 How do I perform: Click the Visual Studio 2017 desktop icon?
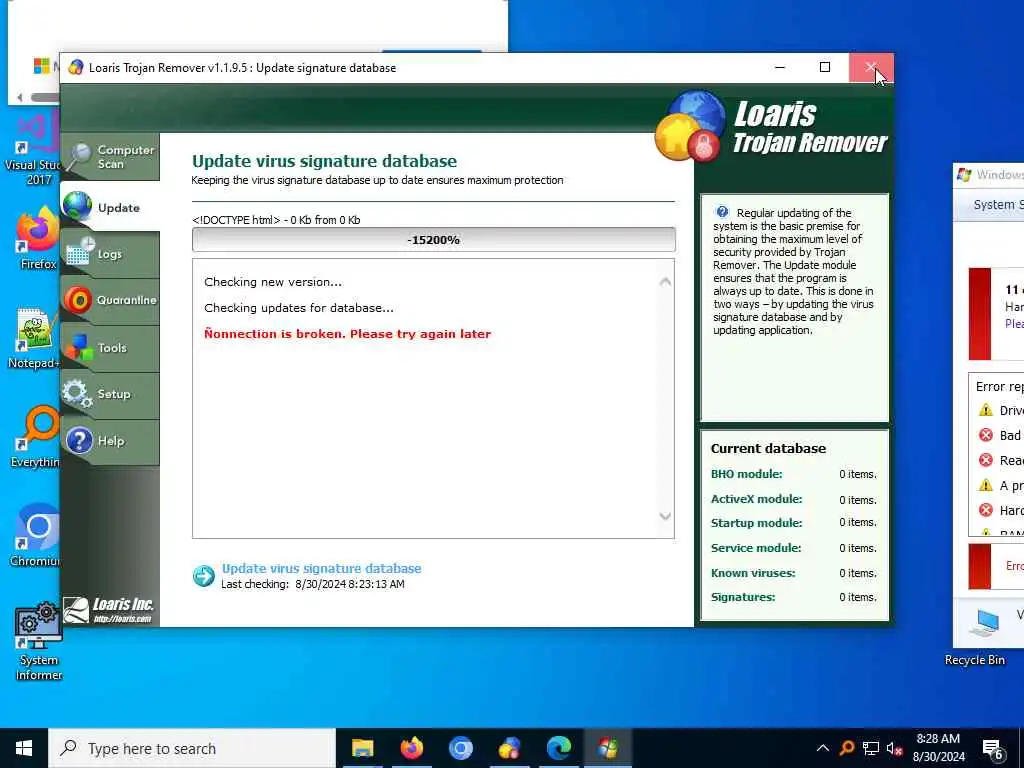[x=33, y=149]
